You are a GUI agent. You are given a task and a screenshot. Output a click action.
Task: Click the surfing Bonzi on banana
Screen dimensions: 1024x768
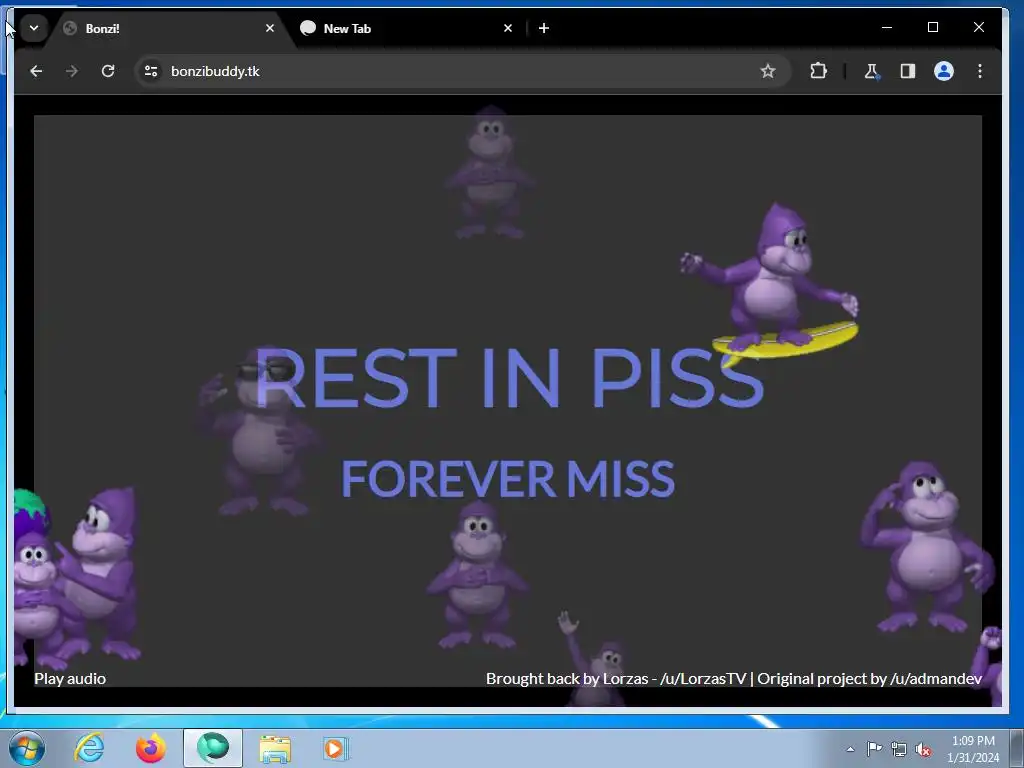point(771,282)
